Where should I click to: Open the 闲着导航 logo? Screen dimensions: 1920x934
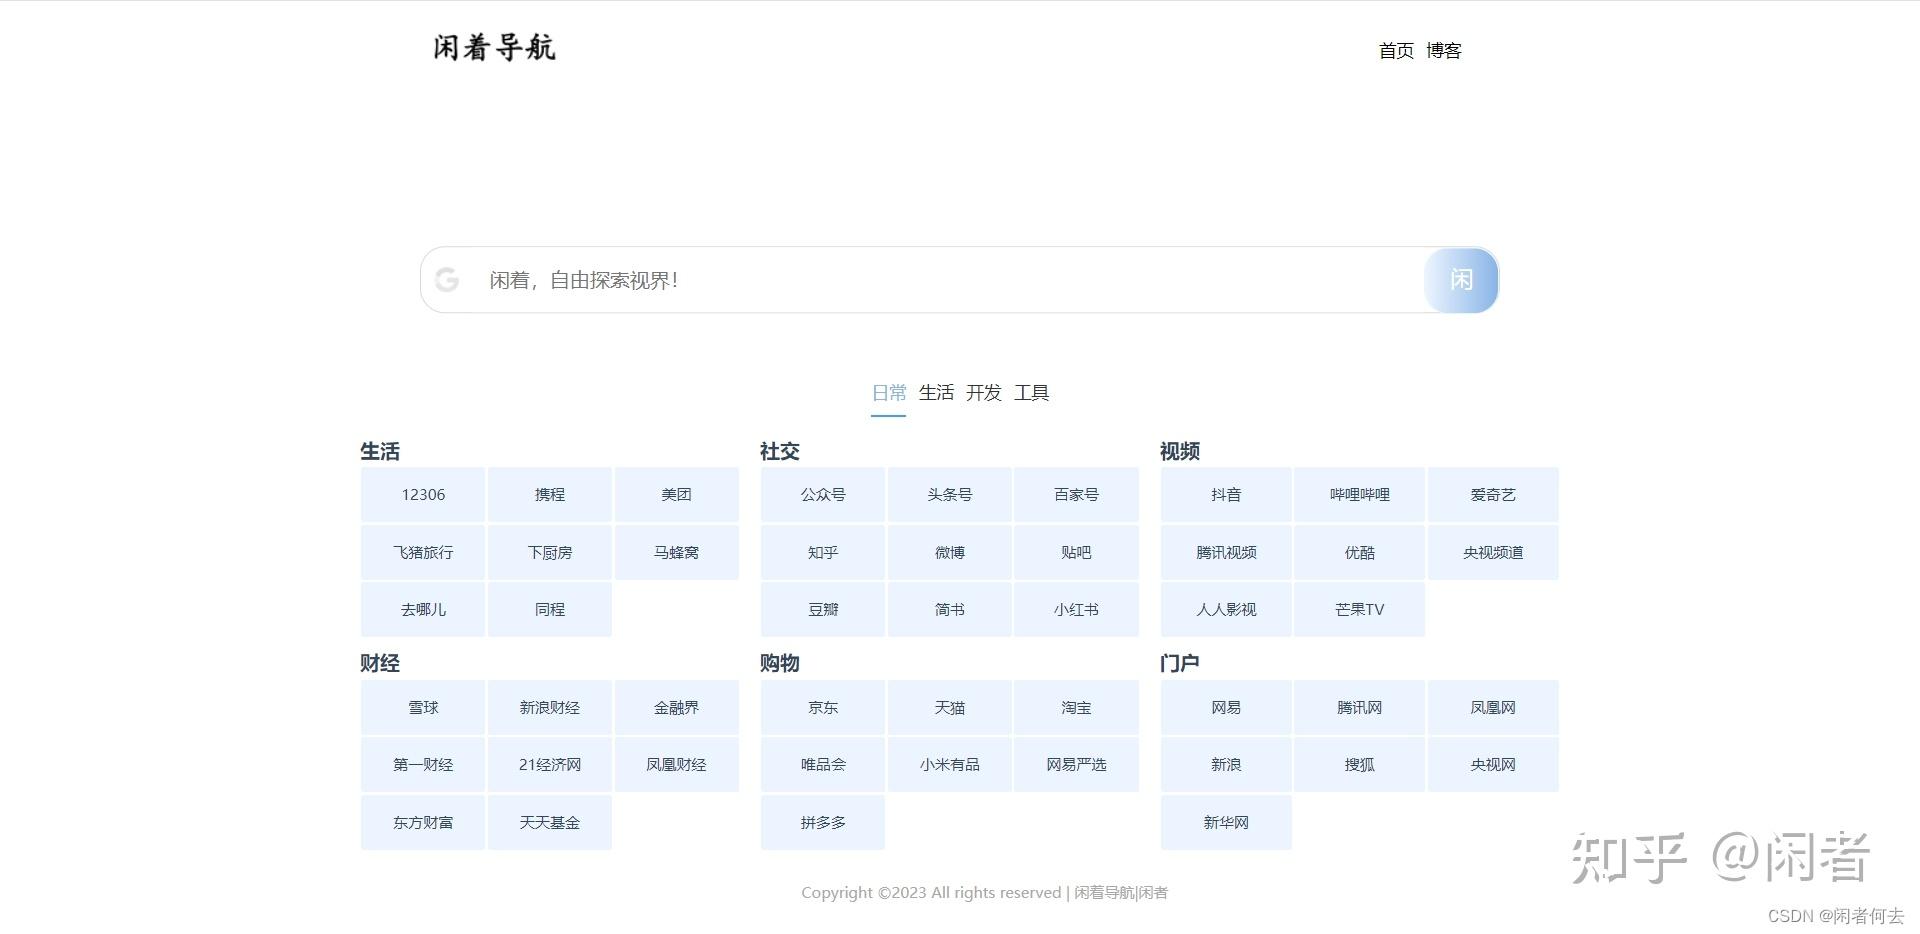coord(494,47)
